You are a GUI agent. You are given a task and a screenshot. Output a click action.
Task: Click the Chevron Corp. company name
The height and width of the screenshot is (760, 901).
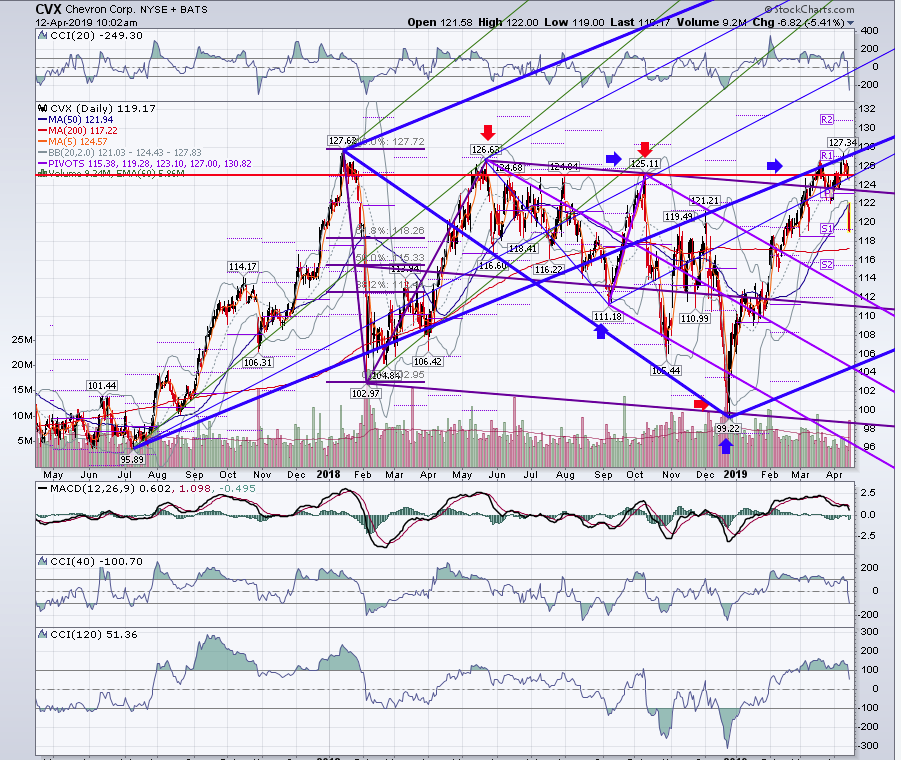[x=103, y=9]
